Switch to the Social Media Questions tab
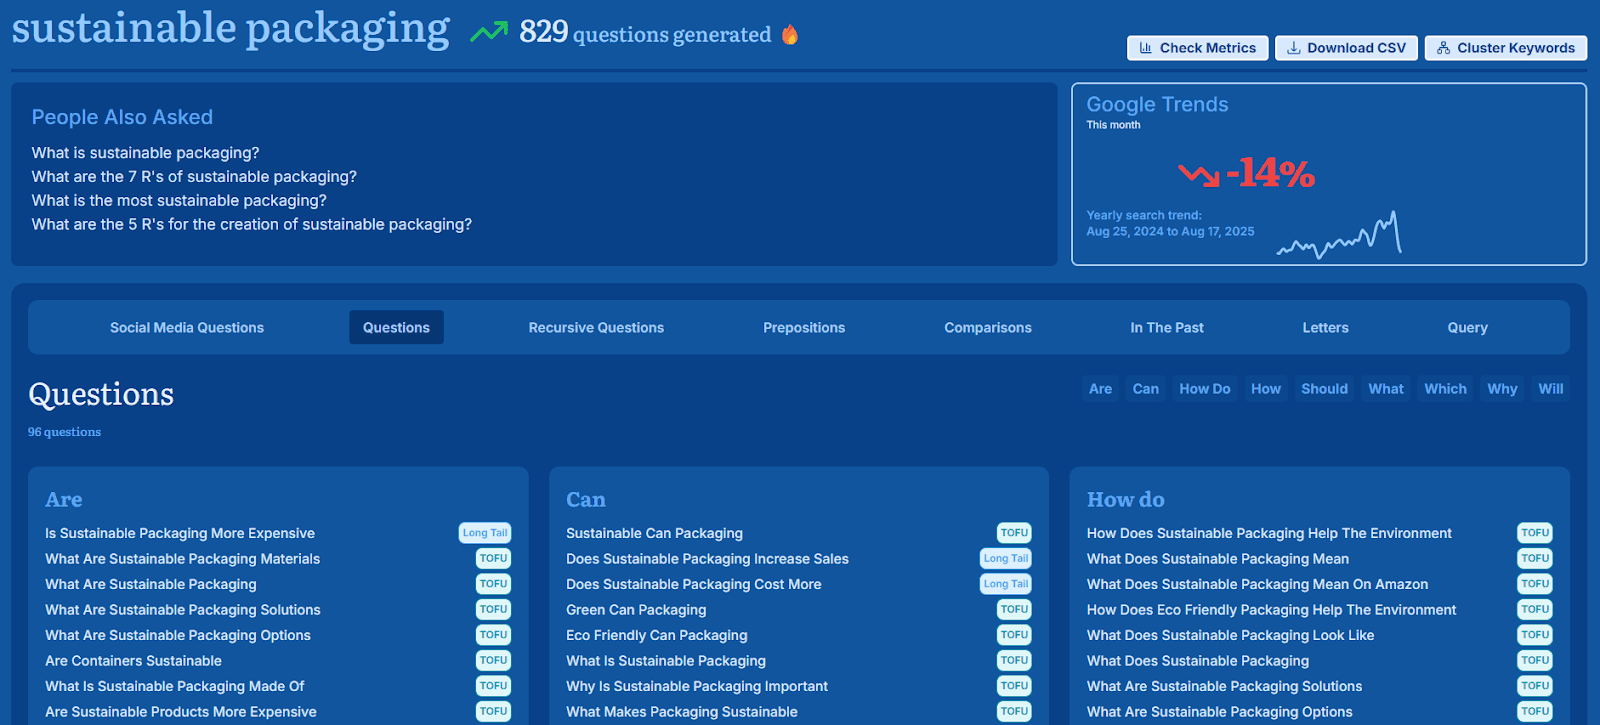Viewport: 1600px width, 725px height. click(x=187, y=328)
